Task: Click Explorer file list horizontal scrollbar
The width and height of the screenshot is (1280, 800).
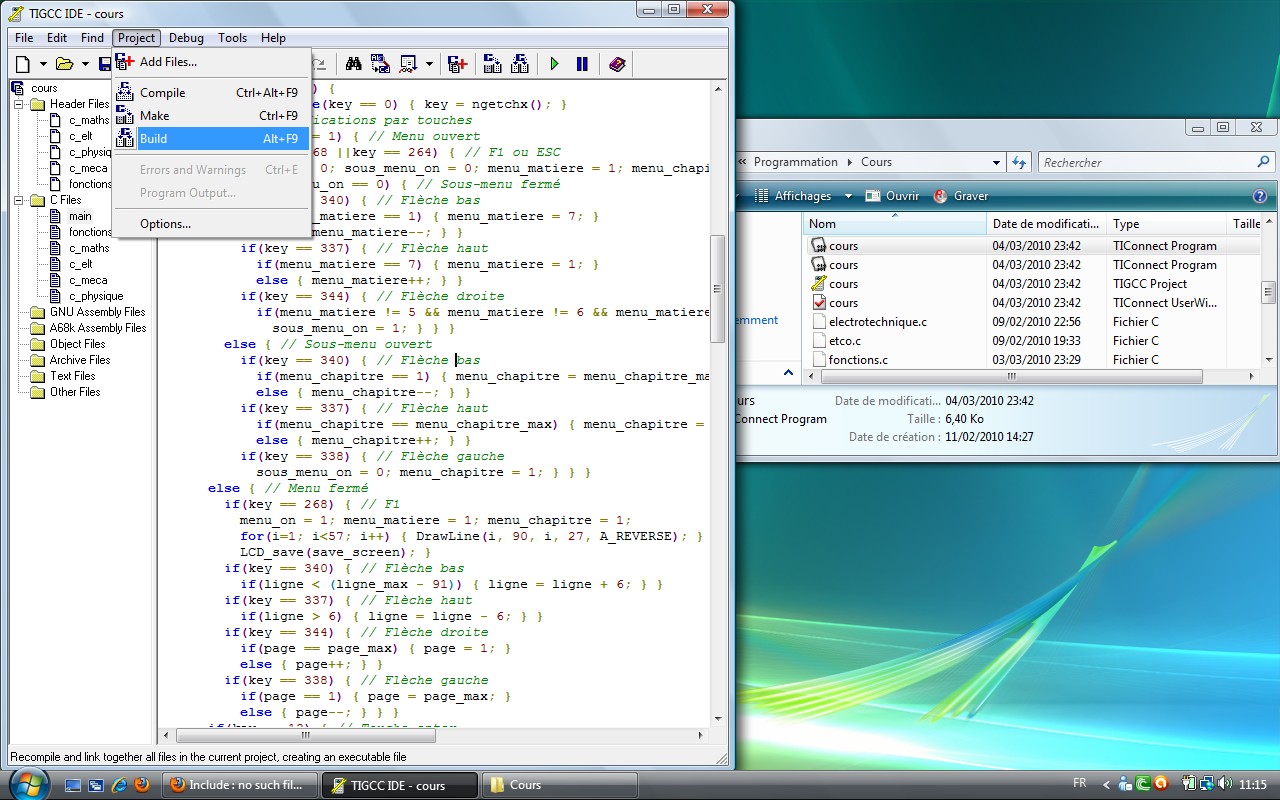Action: coord(1011,377)
